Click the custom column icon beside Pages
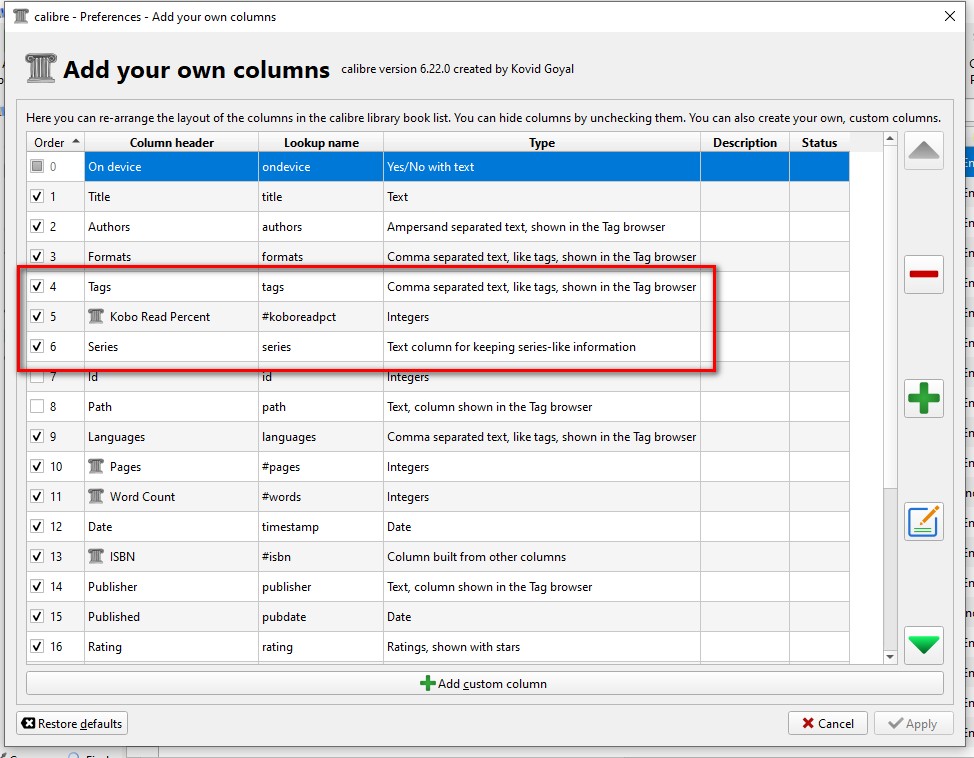 (x=96, y=466)
